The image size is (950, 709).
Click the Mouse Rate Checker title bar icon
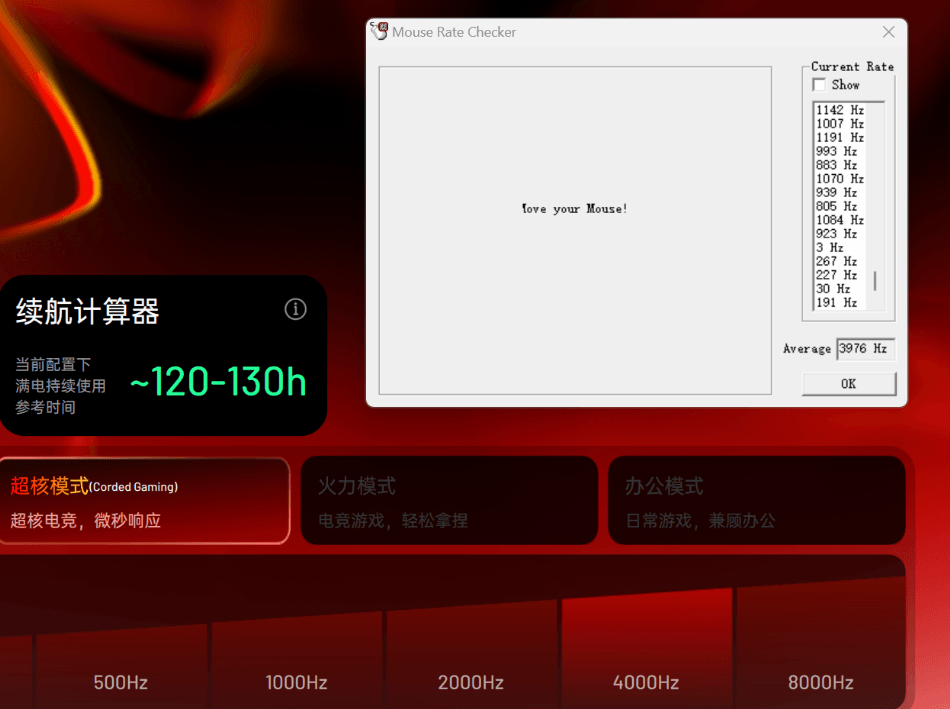tap(379, 32)
